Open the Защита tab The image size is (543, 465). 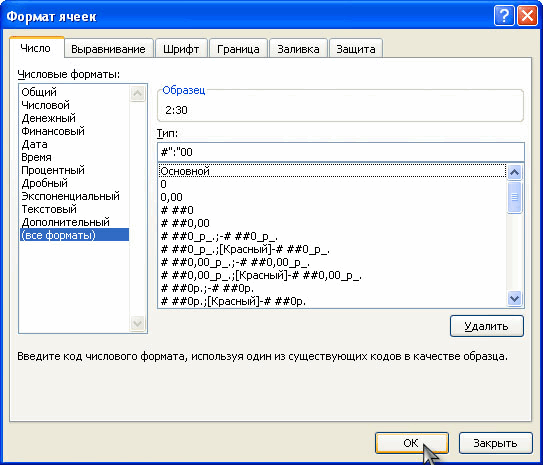pyautogui.click(x=356, y=49)
